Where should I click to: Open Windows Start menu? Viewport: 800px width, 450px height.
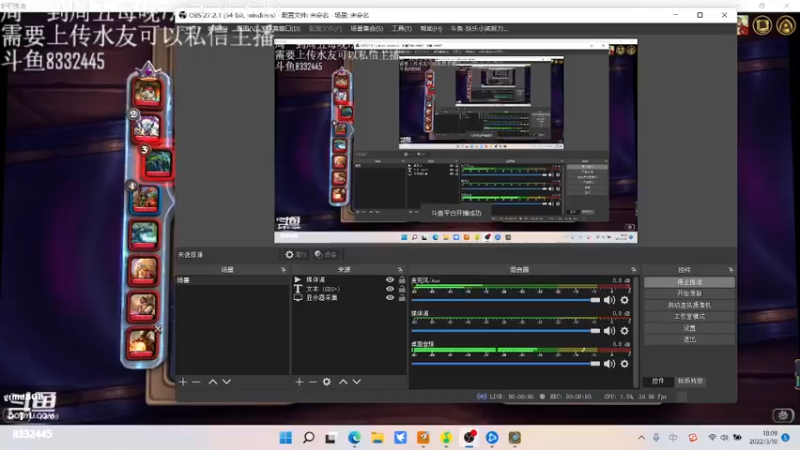(x=286, y=438)
